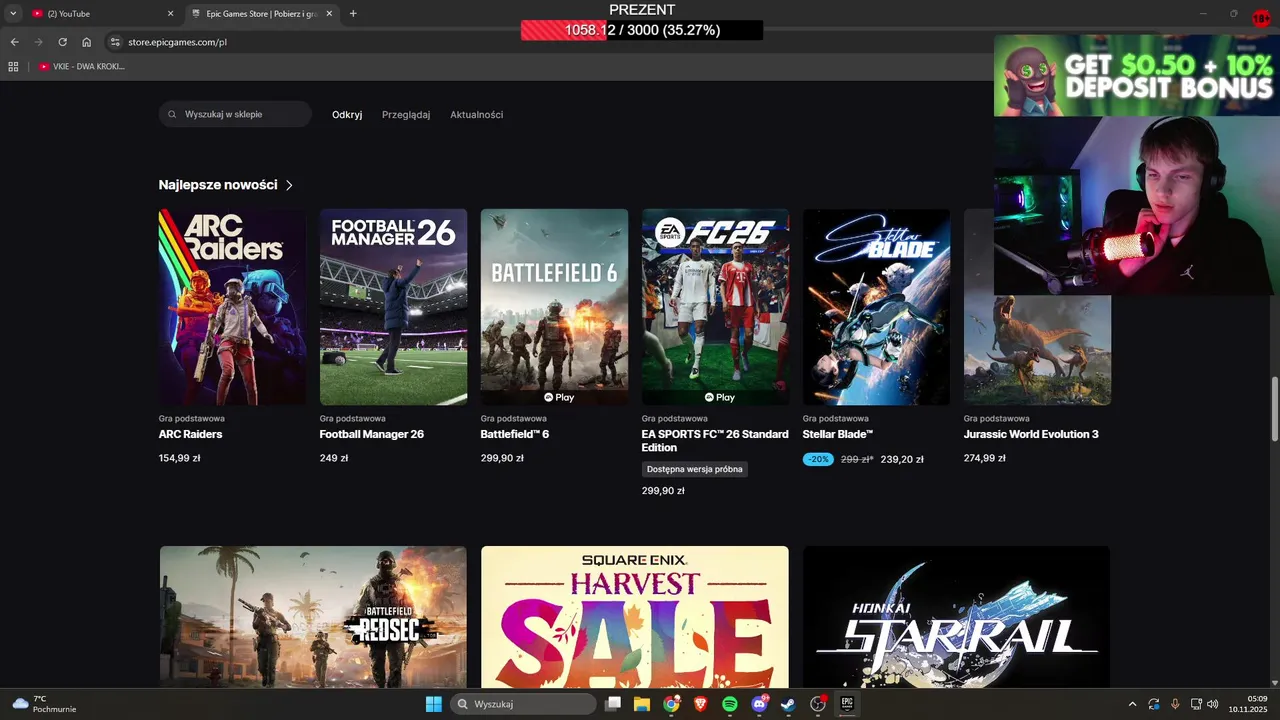Open the Football Manager 26 cover art
This screenshot has height=720, width=1280.
pyautogui.click(x=393, y=307)
